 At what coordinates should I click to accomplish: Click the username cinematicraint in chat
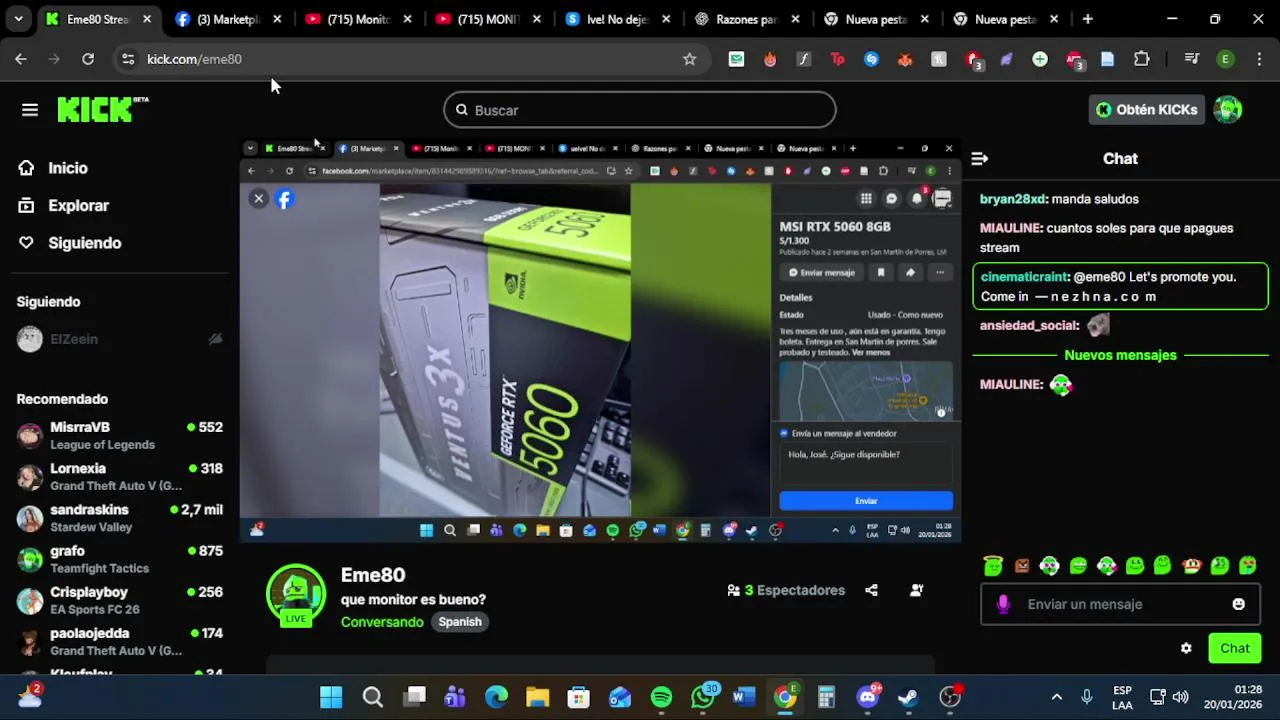(x=1025, y=277)
